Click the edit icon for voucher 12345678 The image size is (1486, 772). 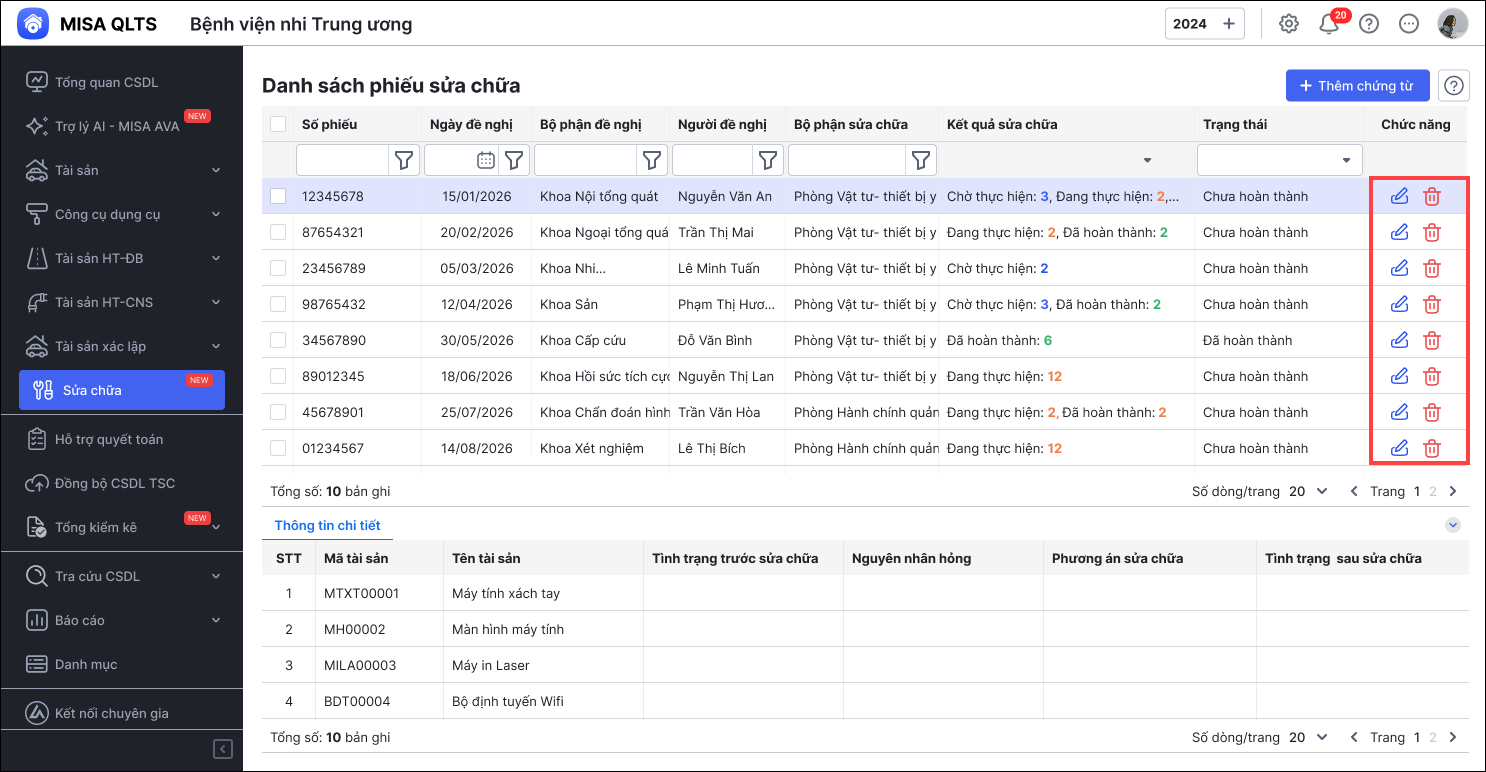pyautogui.click(x=1399, y=196)
